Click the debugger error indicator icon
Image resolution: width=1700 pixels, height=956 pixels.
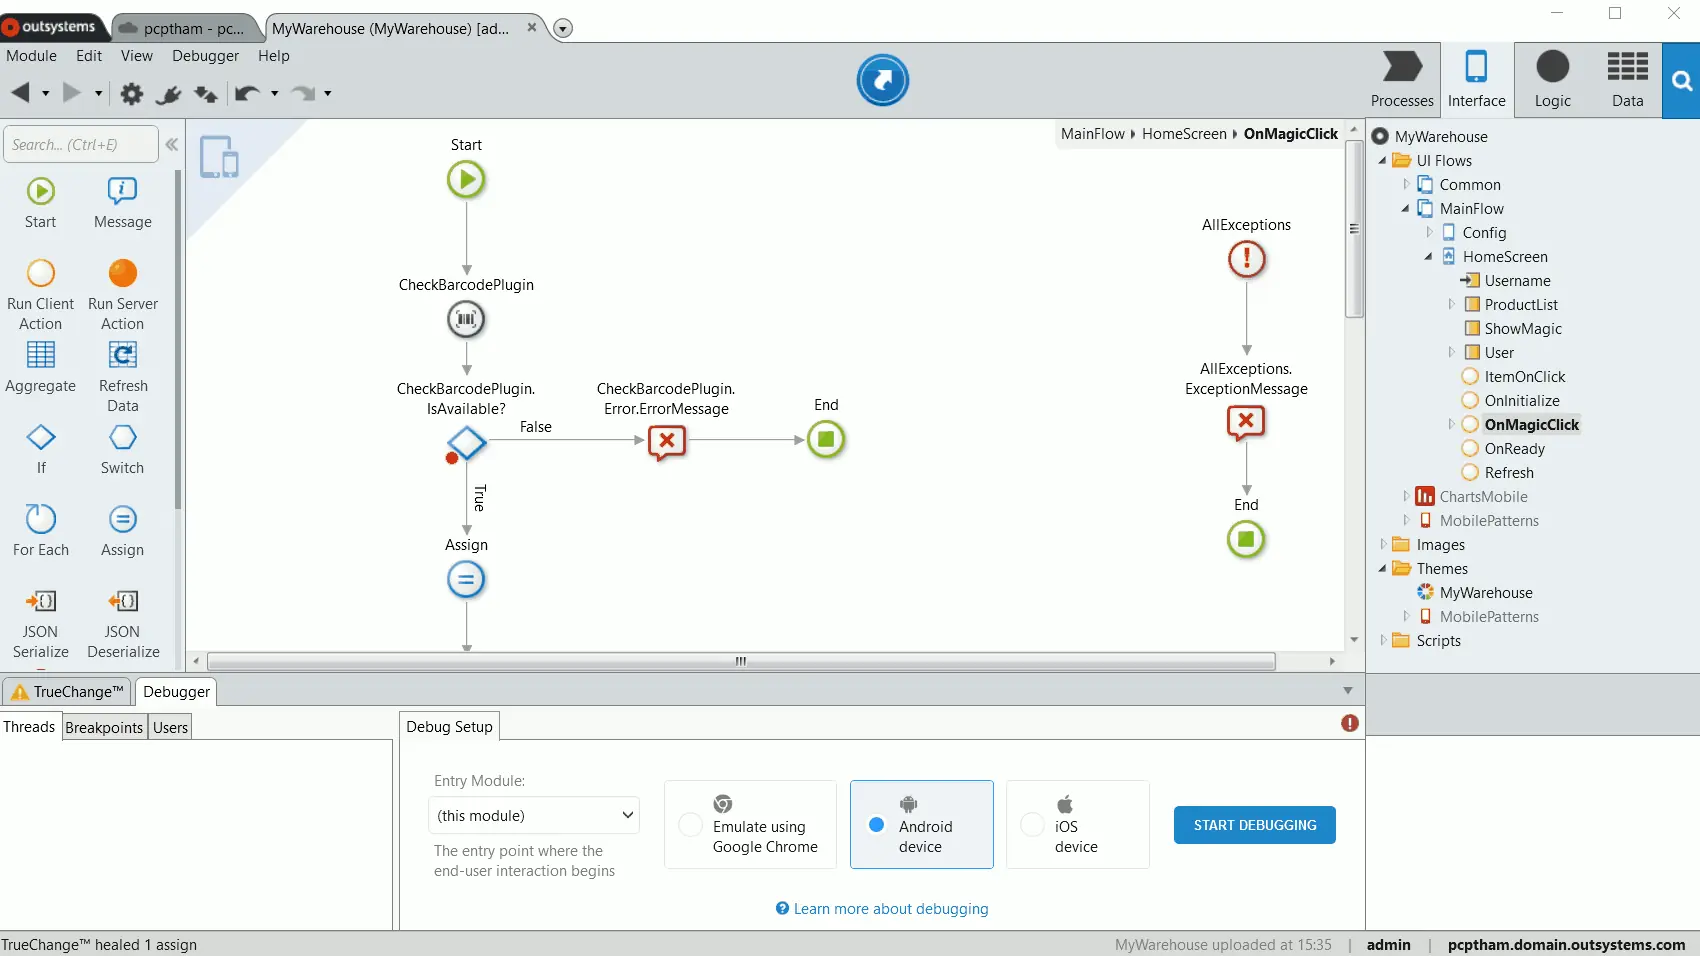[1349, 723]
